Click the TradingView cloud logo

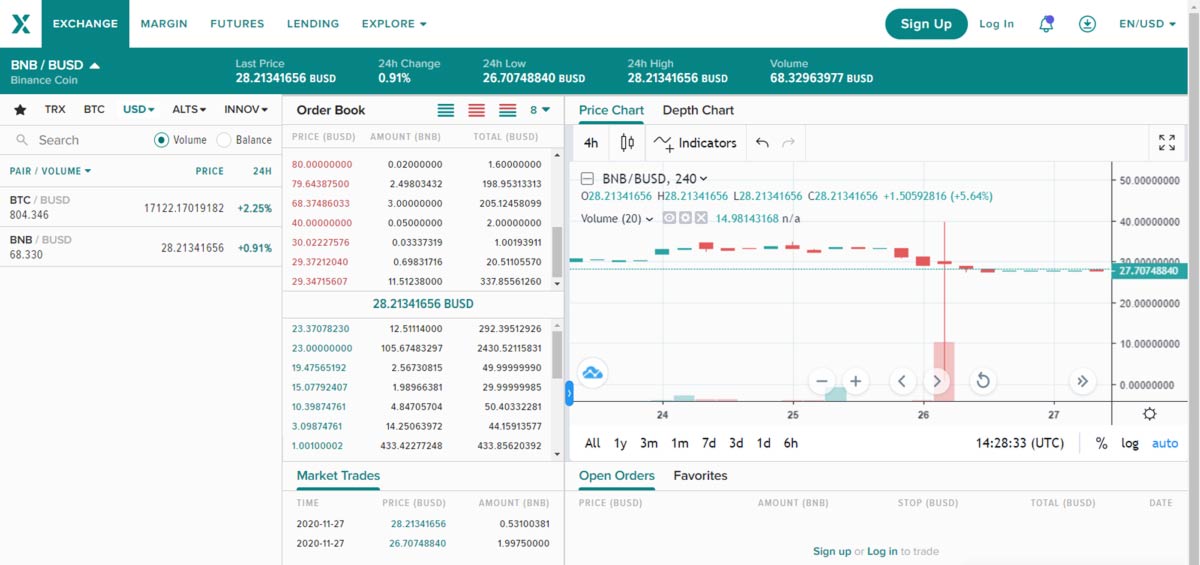click(592, 373)
